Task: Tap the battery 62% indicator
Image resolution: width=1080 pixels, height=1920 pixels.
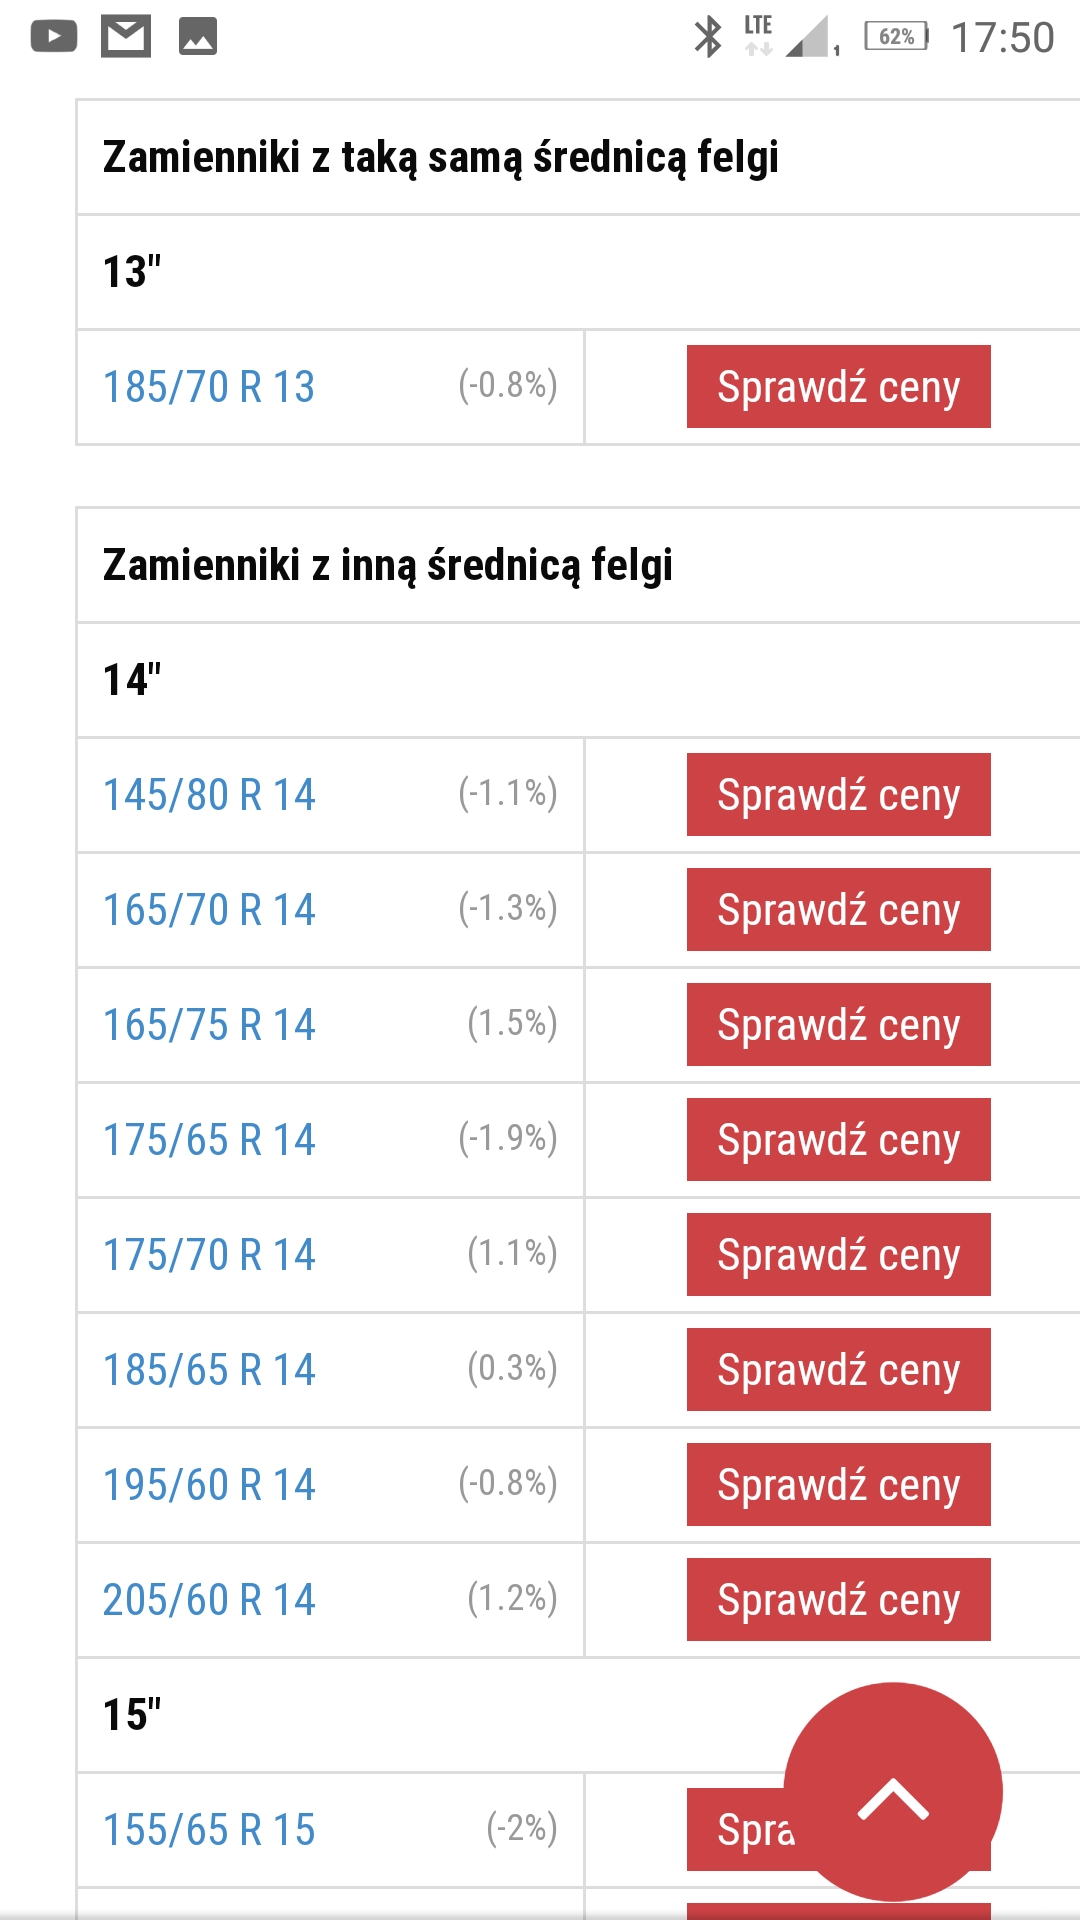Action: click(897, 37)
